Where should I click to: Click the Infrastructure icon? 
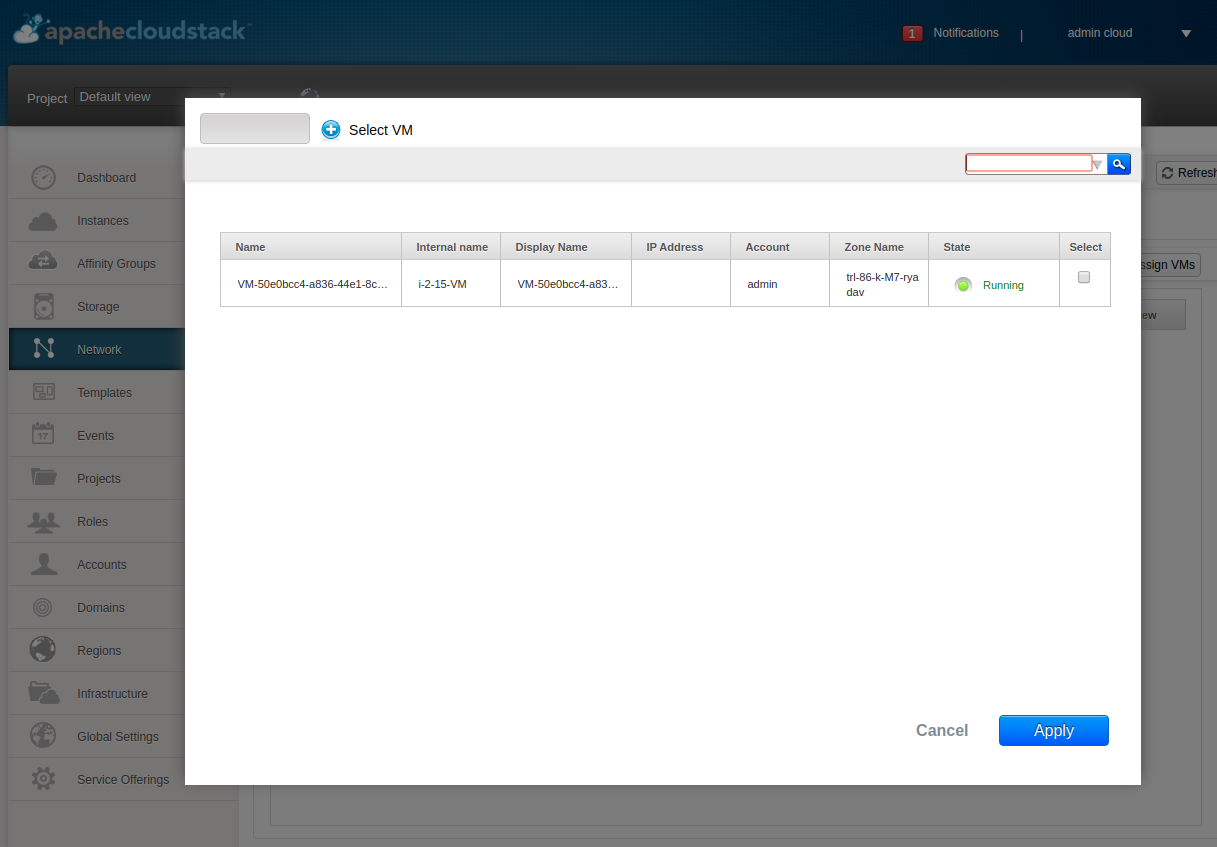click(43, 693)
